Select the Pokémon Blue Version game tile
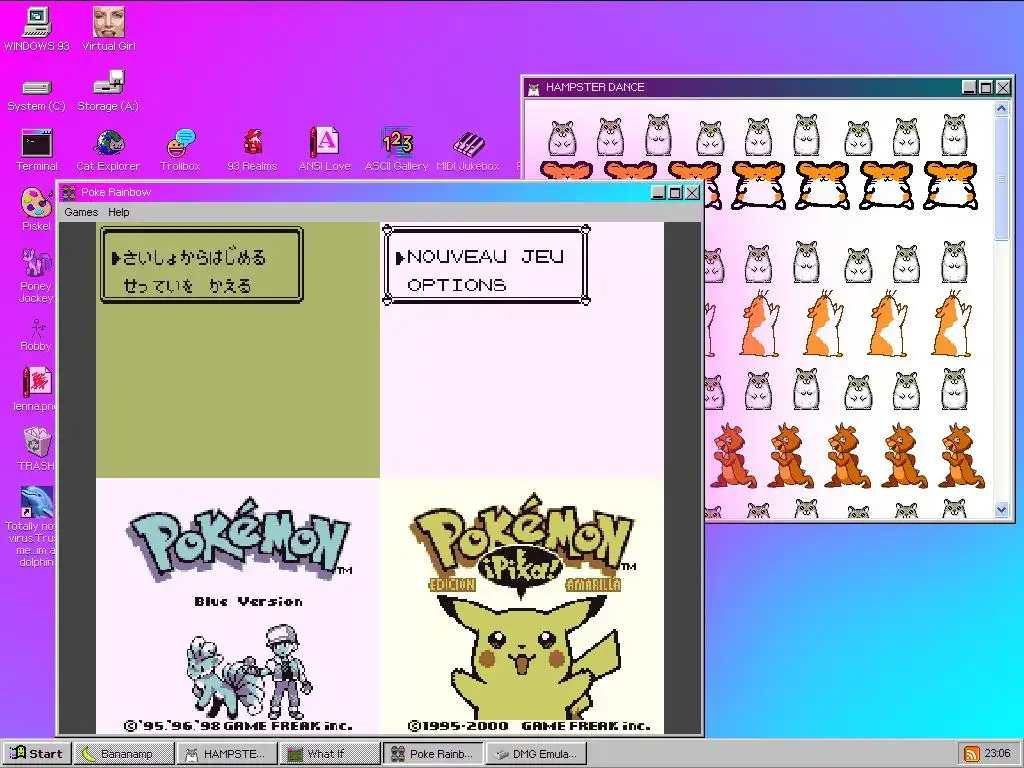The width and height of the screenshot is (1024, 768). coord(238,606)
